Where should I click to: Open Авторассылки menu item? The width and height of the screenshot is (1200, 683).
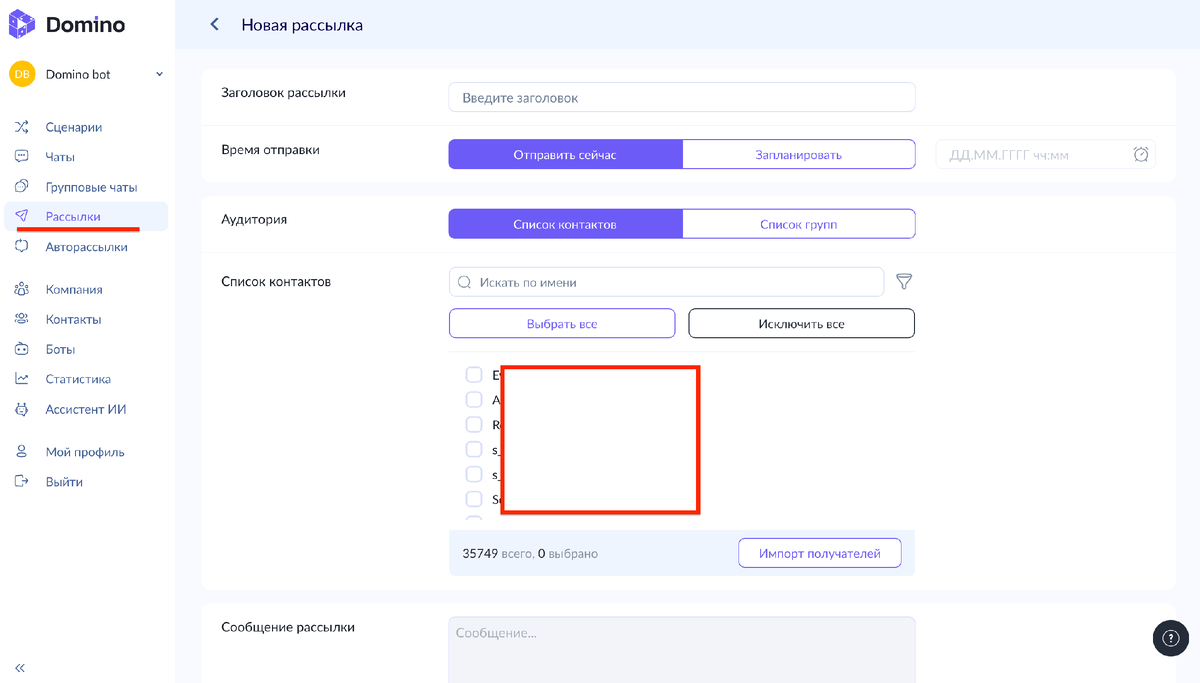pyautogui.click(x=86, y=247)
